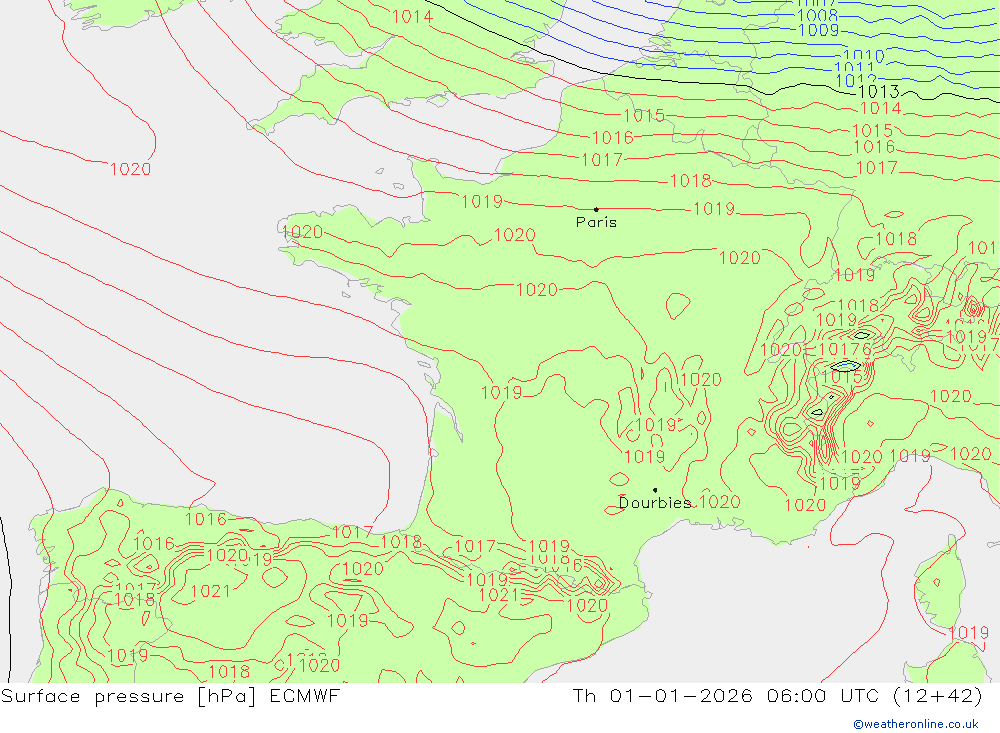The height and width of the screenshot is (733, 1000).
Task: Click the 1021 label in northwest Spain
Action: click(210, 591)
